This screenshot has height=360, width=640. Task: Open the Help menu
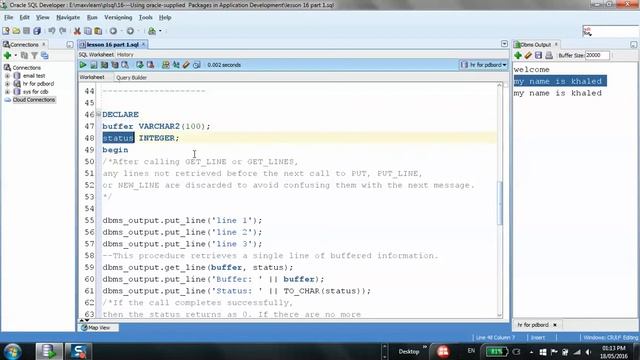[165, 18]
